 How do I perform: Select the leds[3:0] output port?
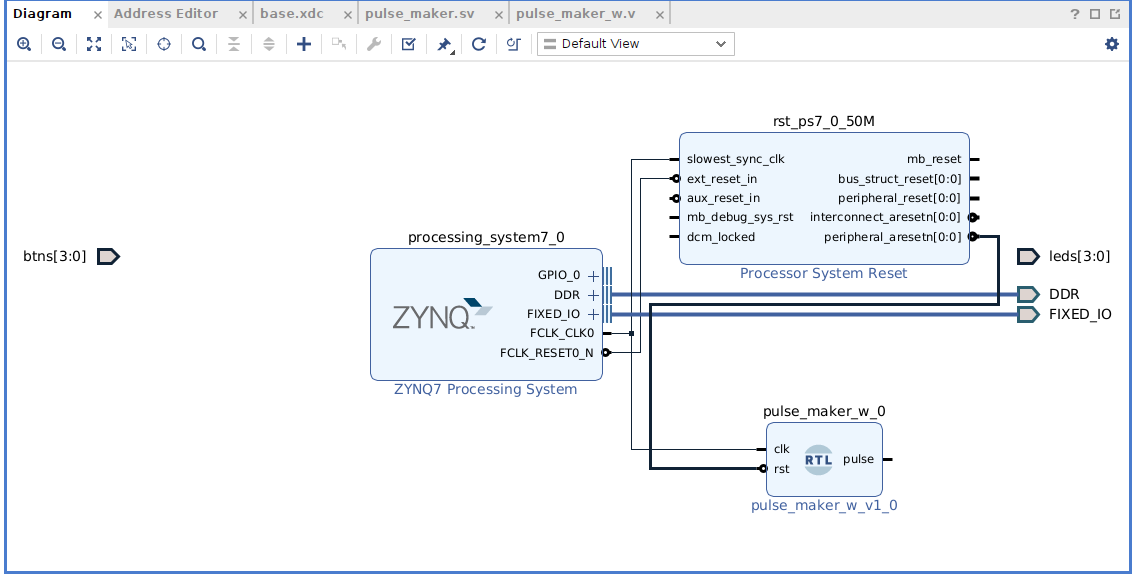1028,257
